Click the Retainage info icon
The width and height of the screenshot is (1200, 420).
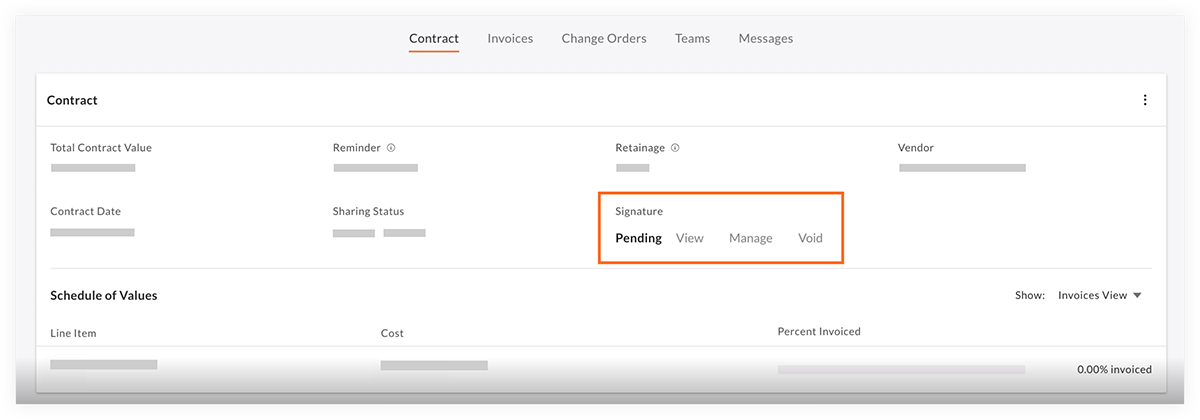pyautogui.click(x=675, y=148)
